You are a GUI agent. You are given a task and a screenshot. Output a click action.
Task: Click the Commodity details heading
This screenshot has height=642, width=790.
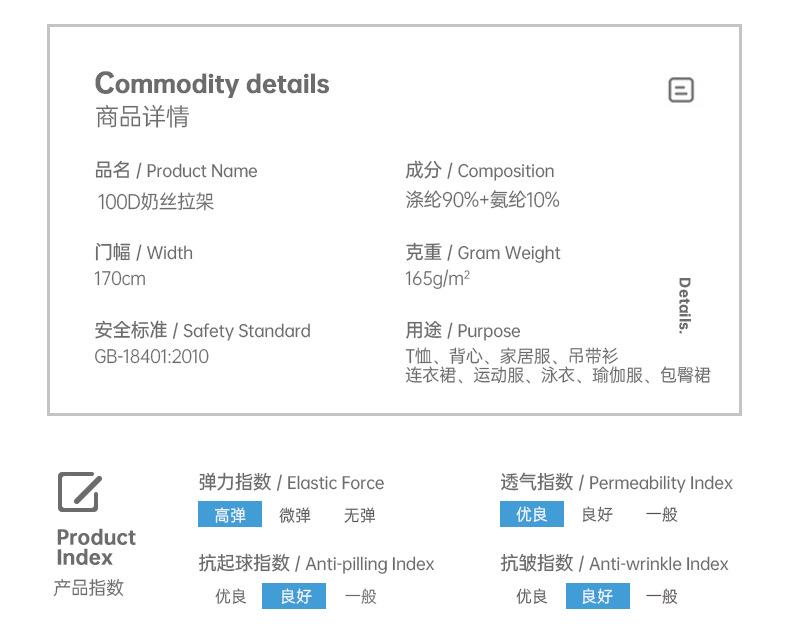pyautogui.click(x=212, y=84)
